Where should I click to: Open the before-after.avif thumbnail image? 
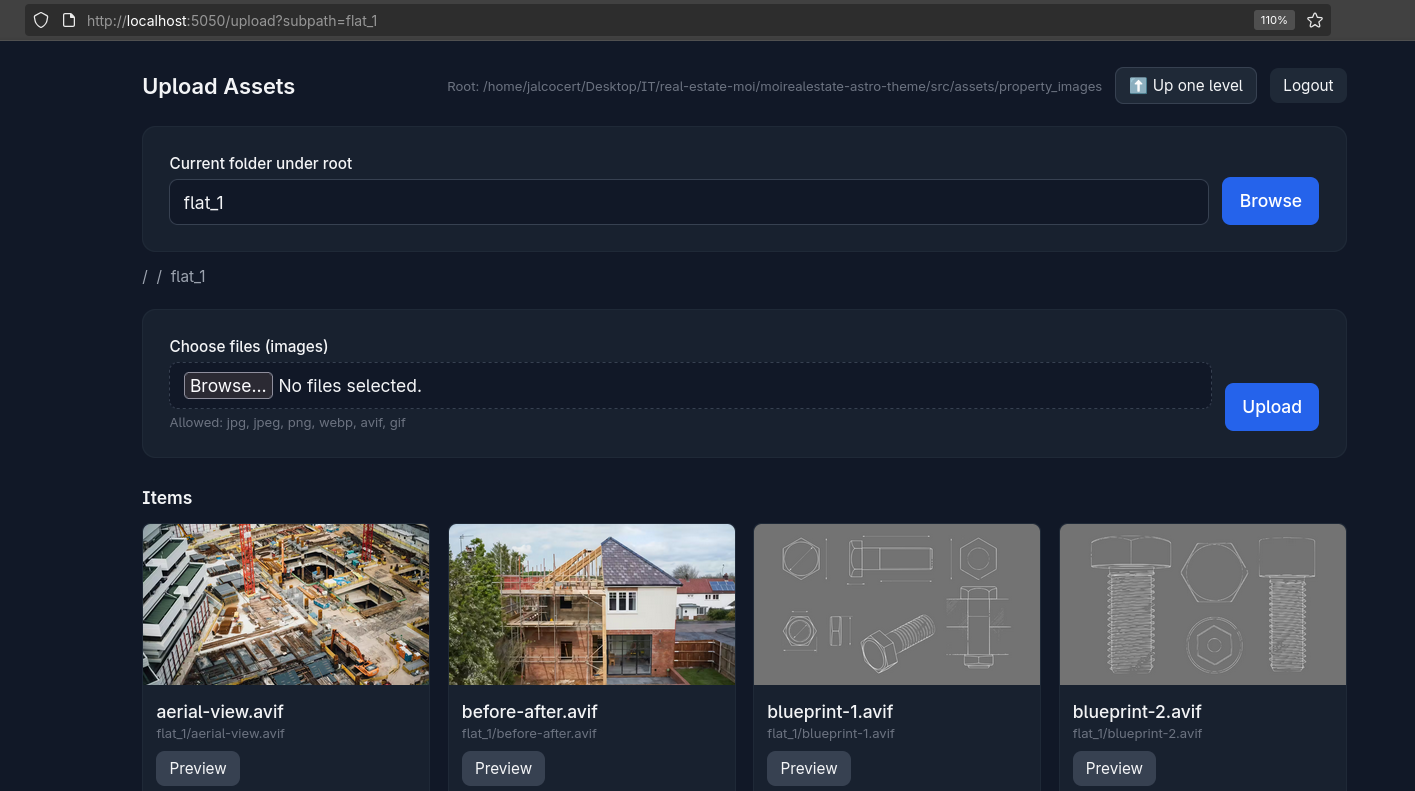pos(592,604)
